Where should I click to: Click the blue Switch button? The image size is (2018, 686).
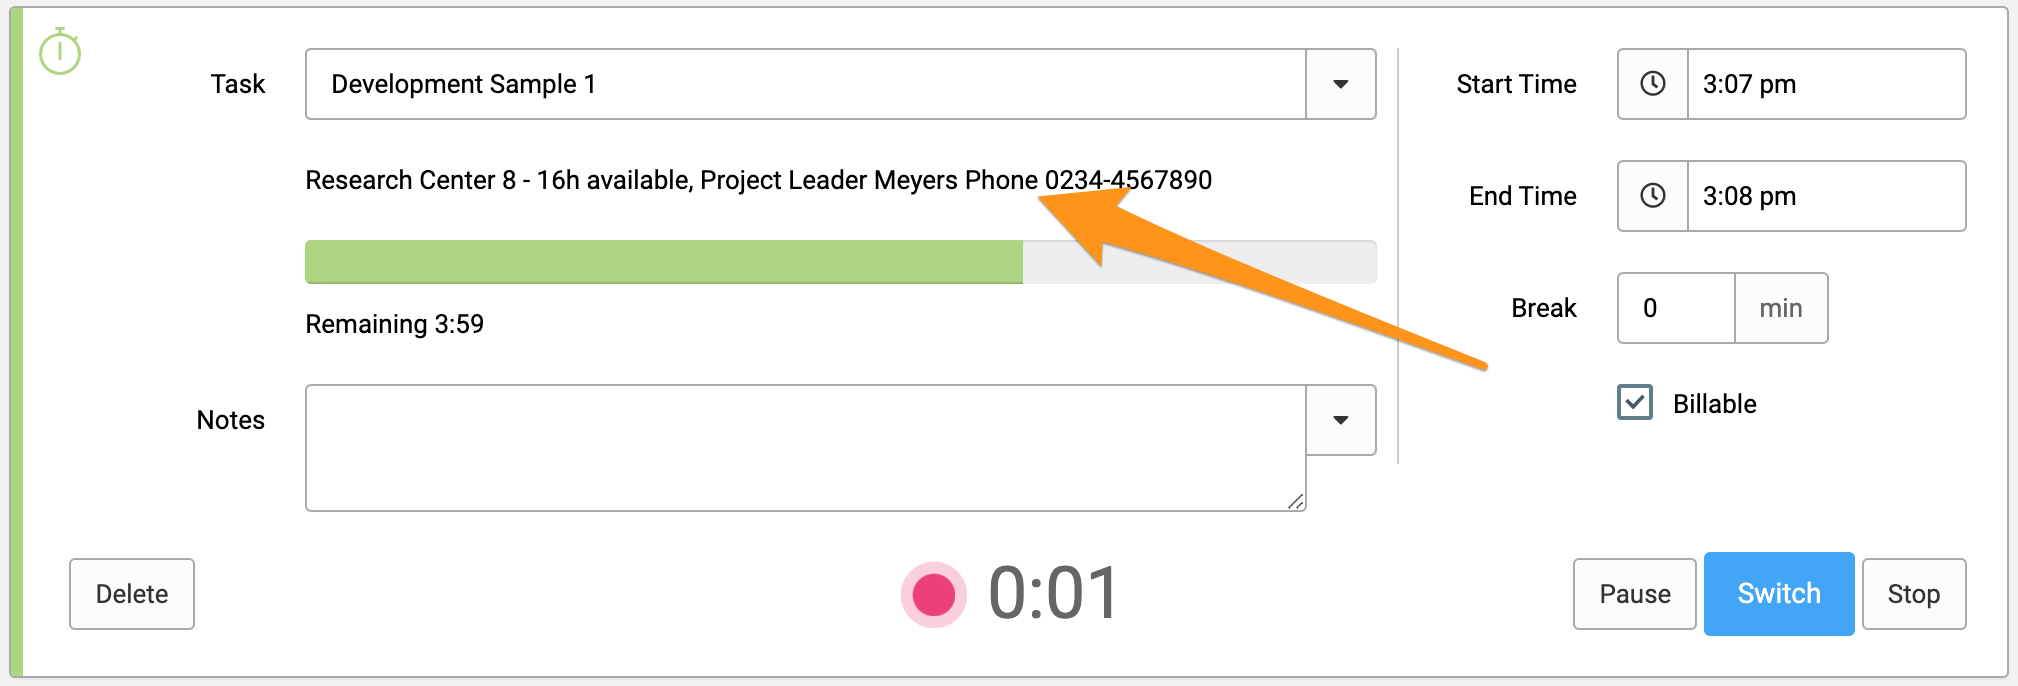pyautogui.click(x=1779, y=594)
